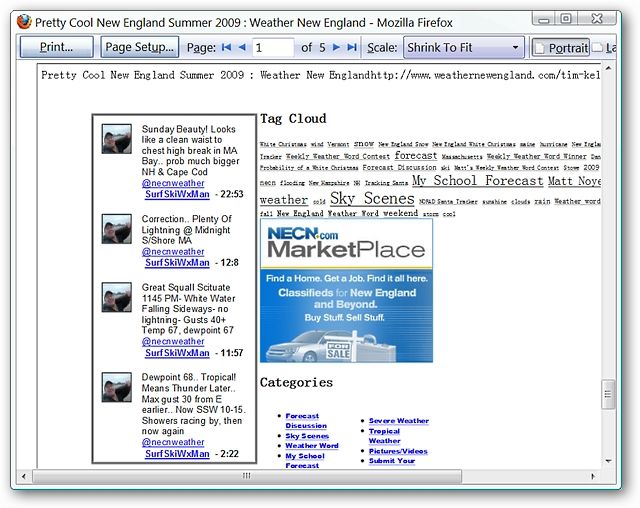Open Sky Scenes category link
The image size is (640, 508).
pyautogui.click(x=307, y=436)
